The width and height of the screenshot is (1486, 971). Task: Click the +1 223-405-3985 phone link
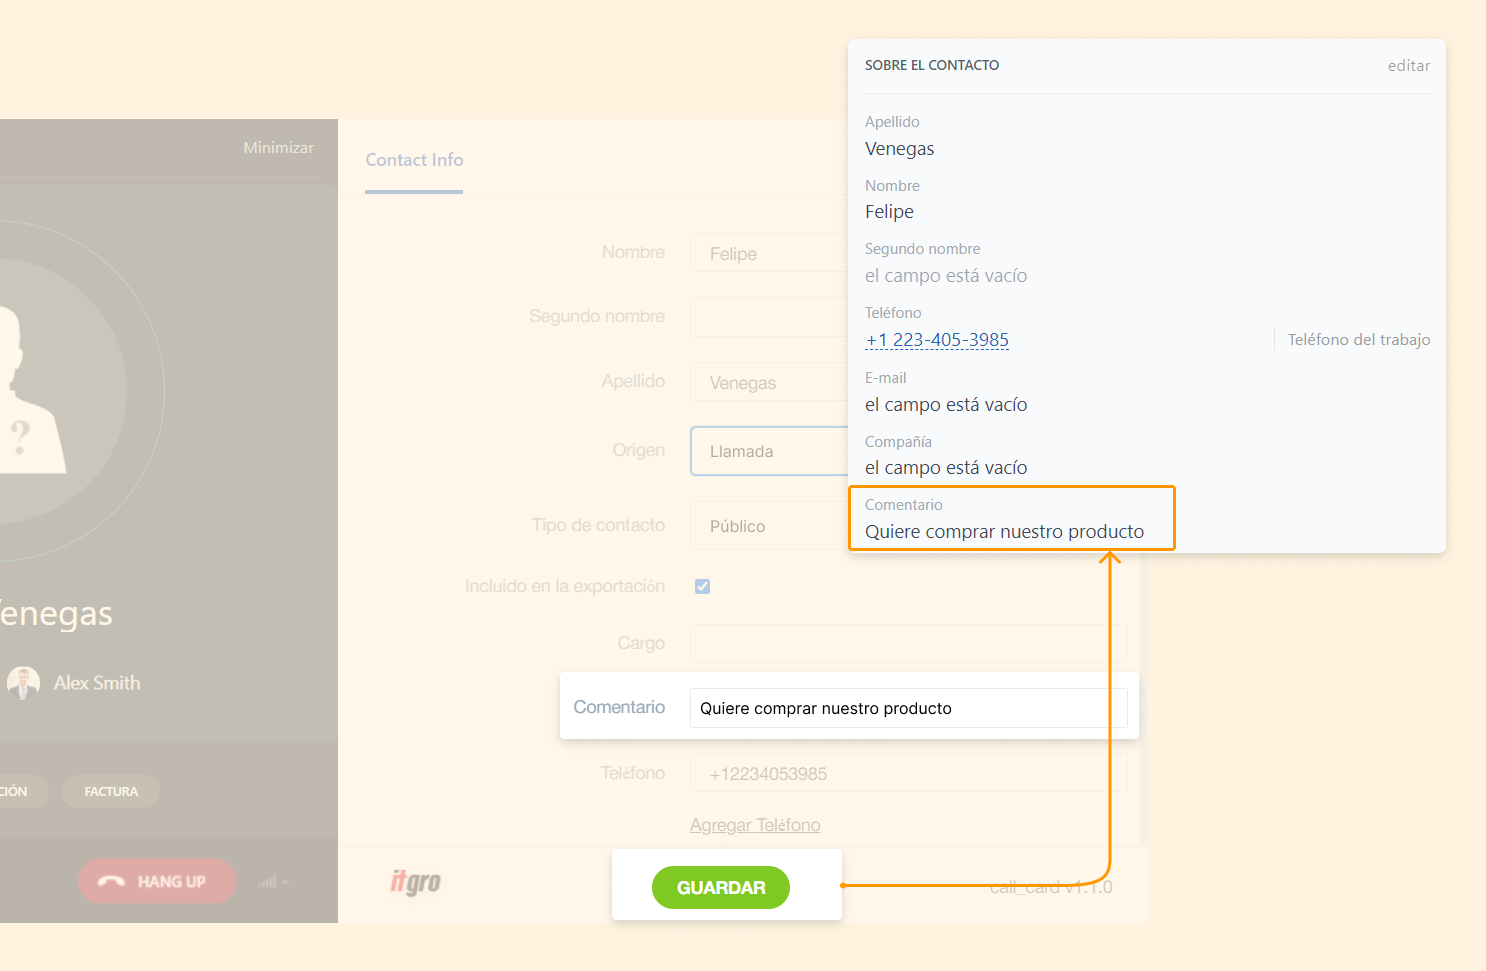point(937,340)
